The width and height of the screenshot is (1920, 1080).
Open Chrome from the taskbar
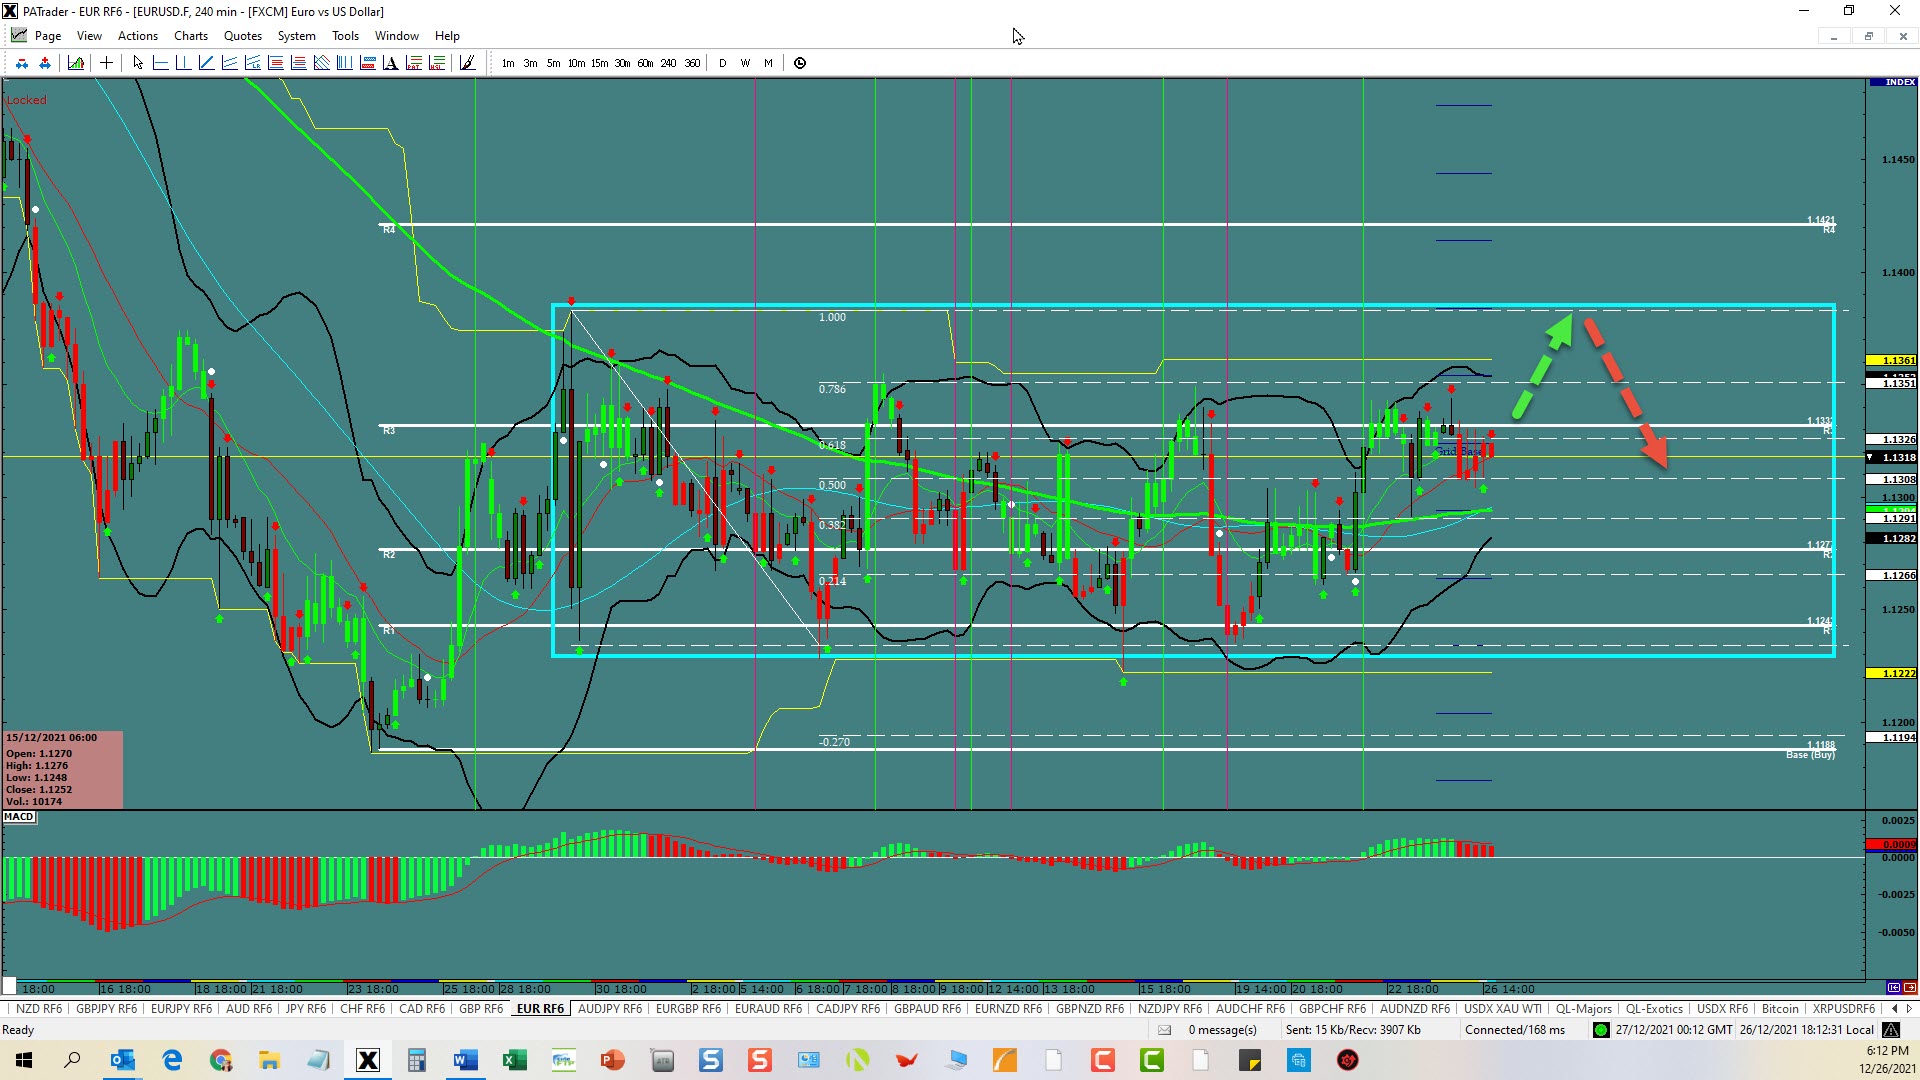pyautogui.click(x=221, y=1060)
